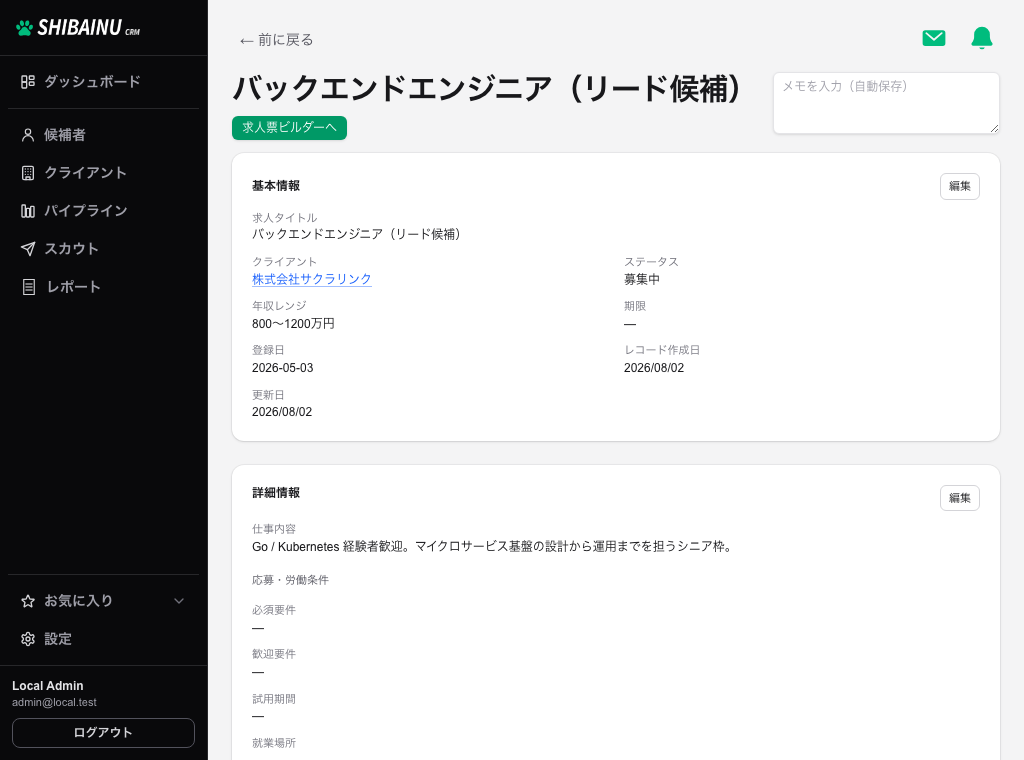Open the mail envelope icon
Viewport: 1024px width, 760px height.
pyautogui.click(x=933, y=39)
